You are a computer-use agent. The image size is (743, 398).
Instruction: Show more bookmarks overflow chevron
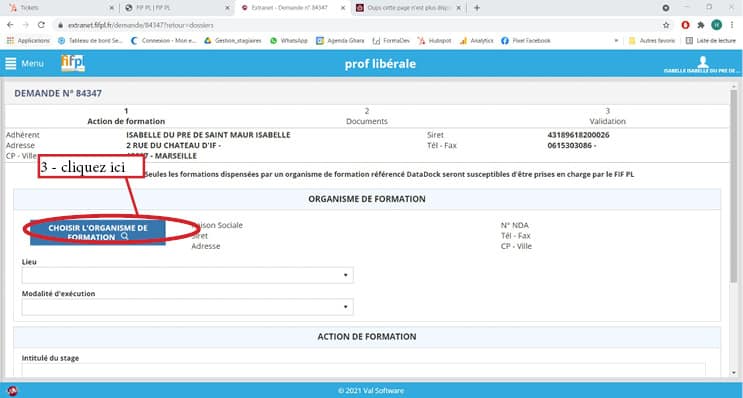(616, 41)
